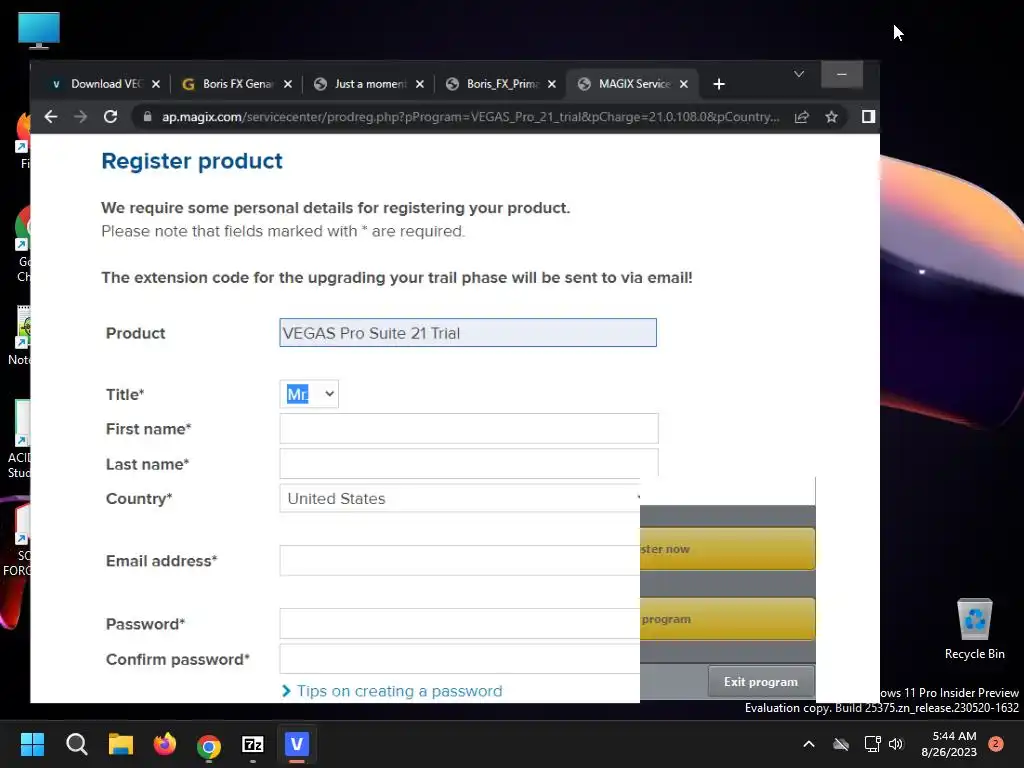Minimize the Chrome browser window
The height and width of the screenshot is (768, 1024).
[842, 74]
